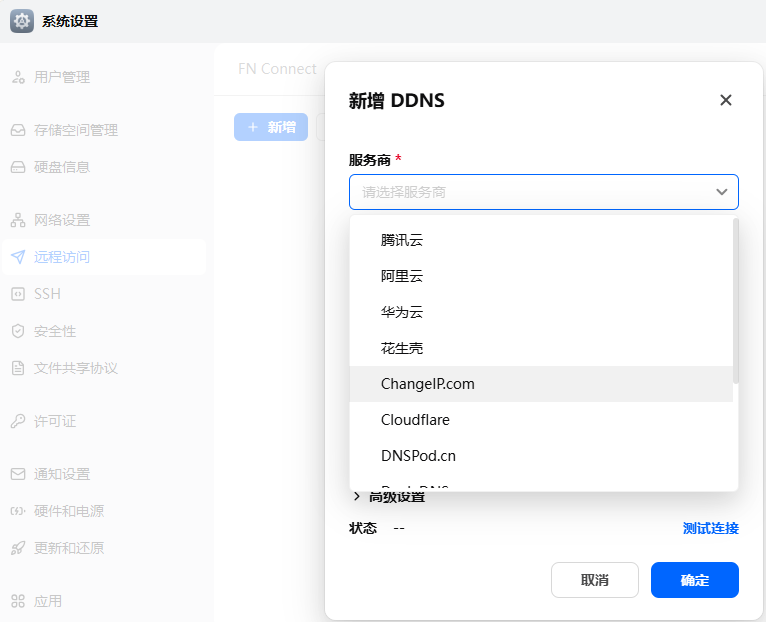Click the 服务商 provider dropdown field
Screen dimensions: 766x622
pos(544,192)
